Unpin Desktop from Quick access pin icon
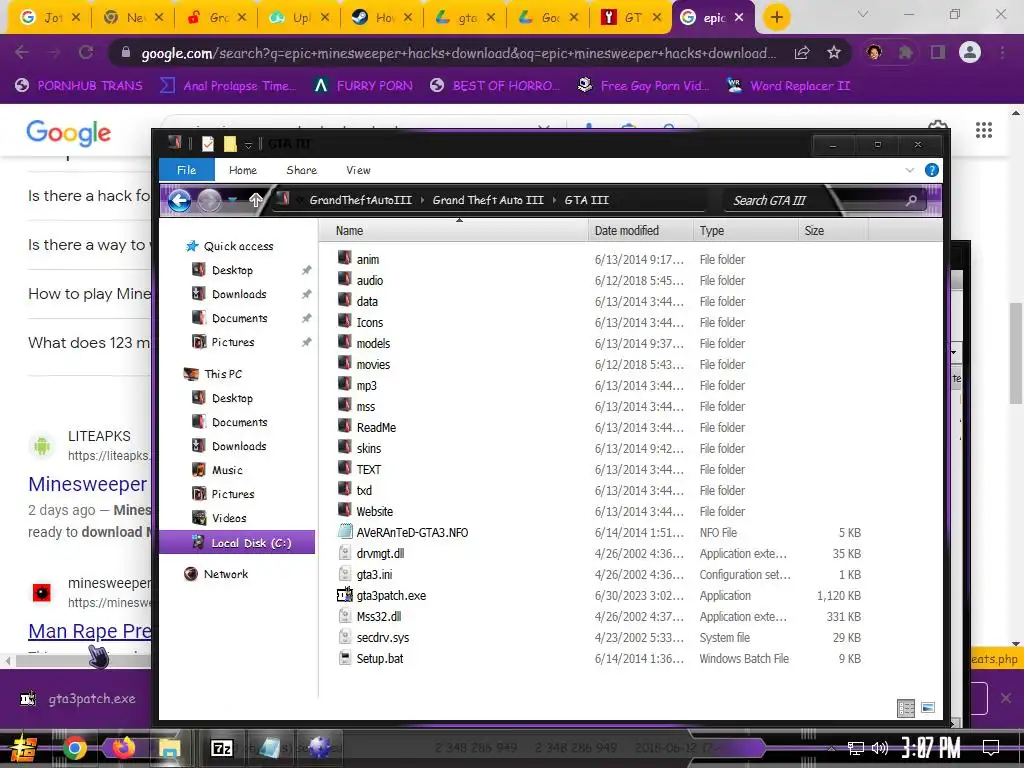Image resolution: width=1024 pixels, height=768 pixels. (x=306, y=270)
